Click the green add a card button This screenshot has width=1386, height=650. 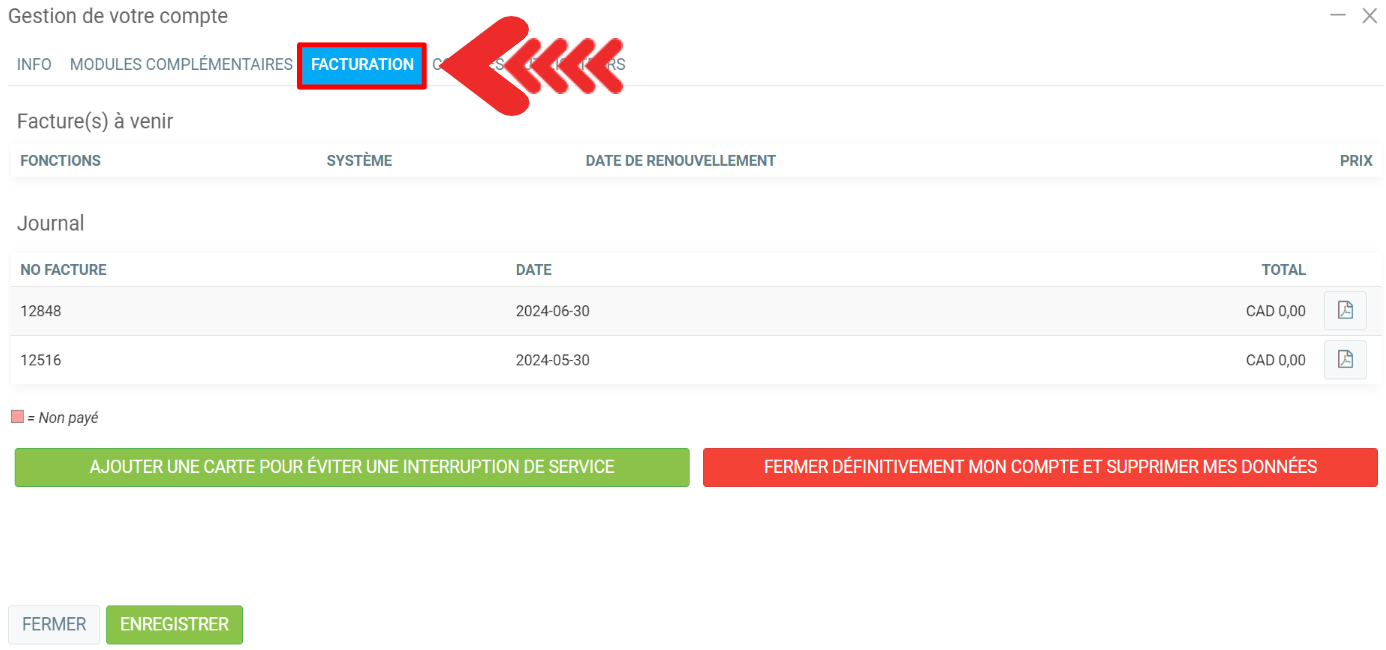(352, 467)
